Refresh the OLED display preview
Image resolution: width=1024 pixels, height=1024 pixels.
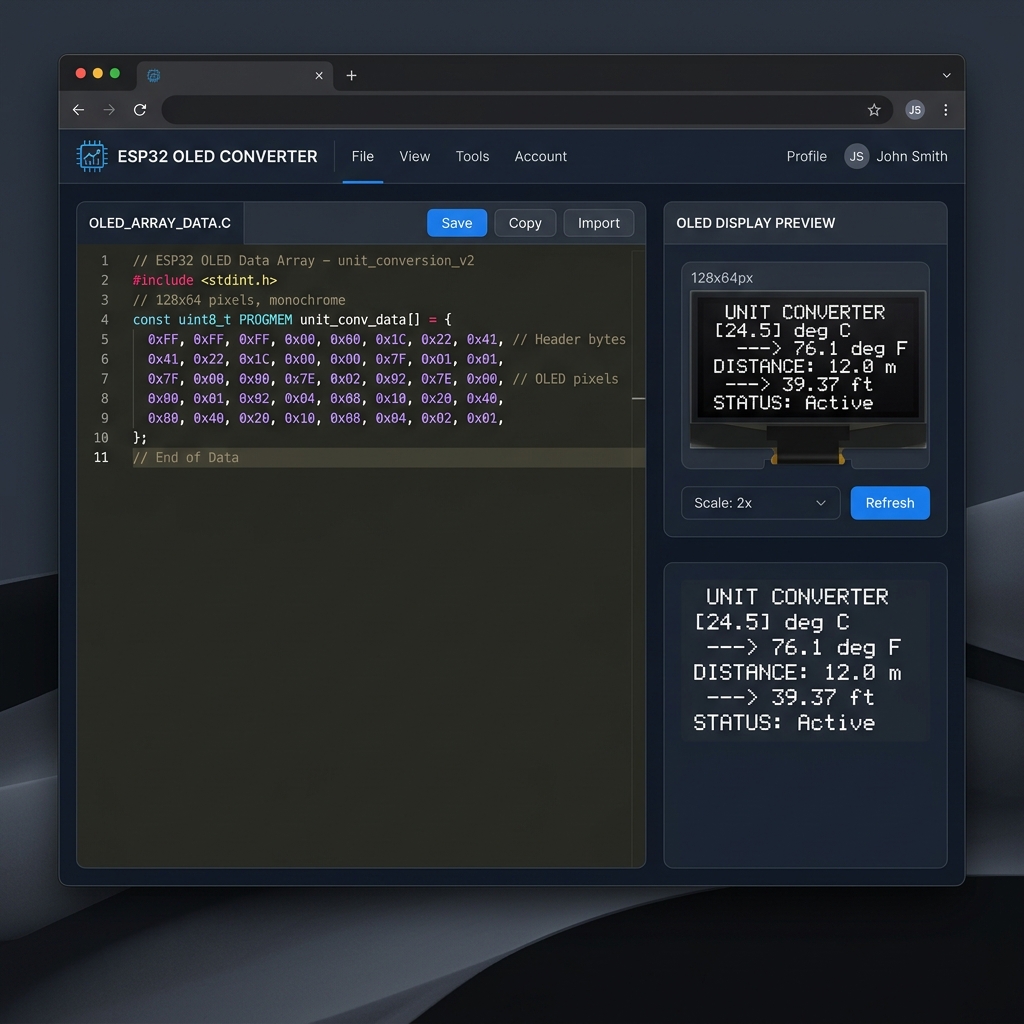(889, 503)
